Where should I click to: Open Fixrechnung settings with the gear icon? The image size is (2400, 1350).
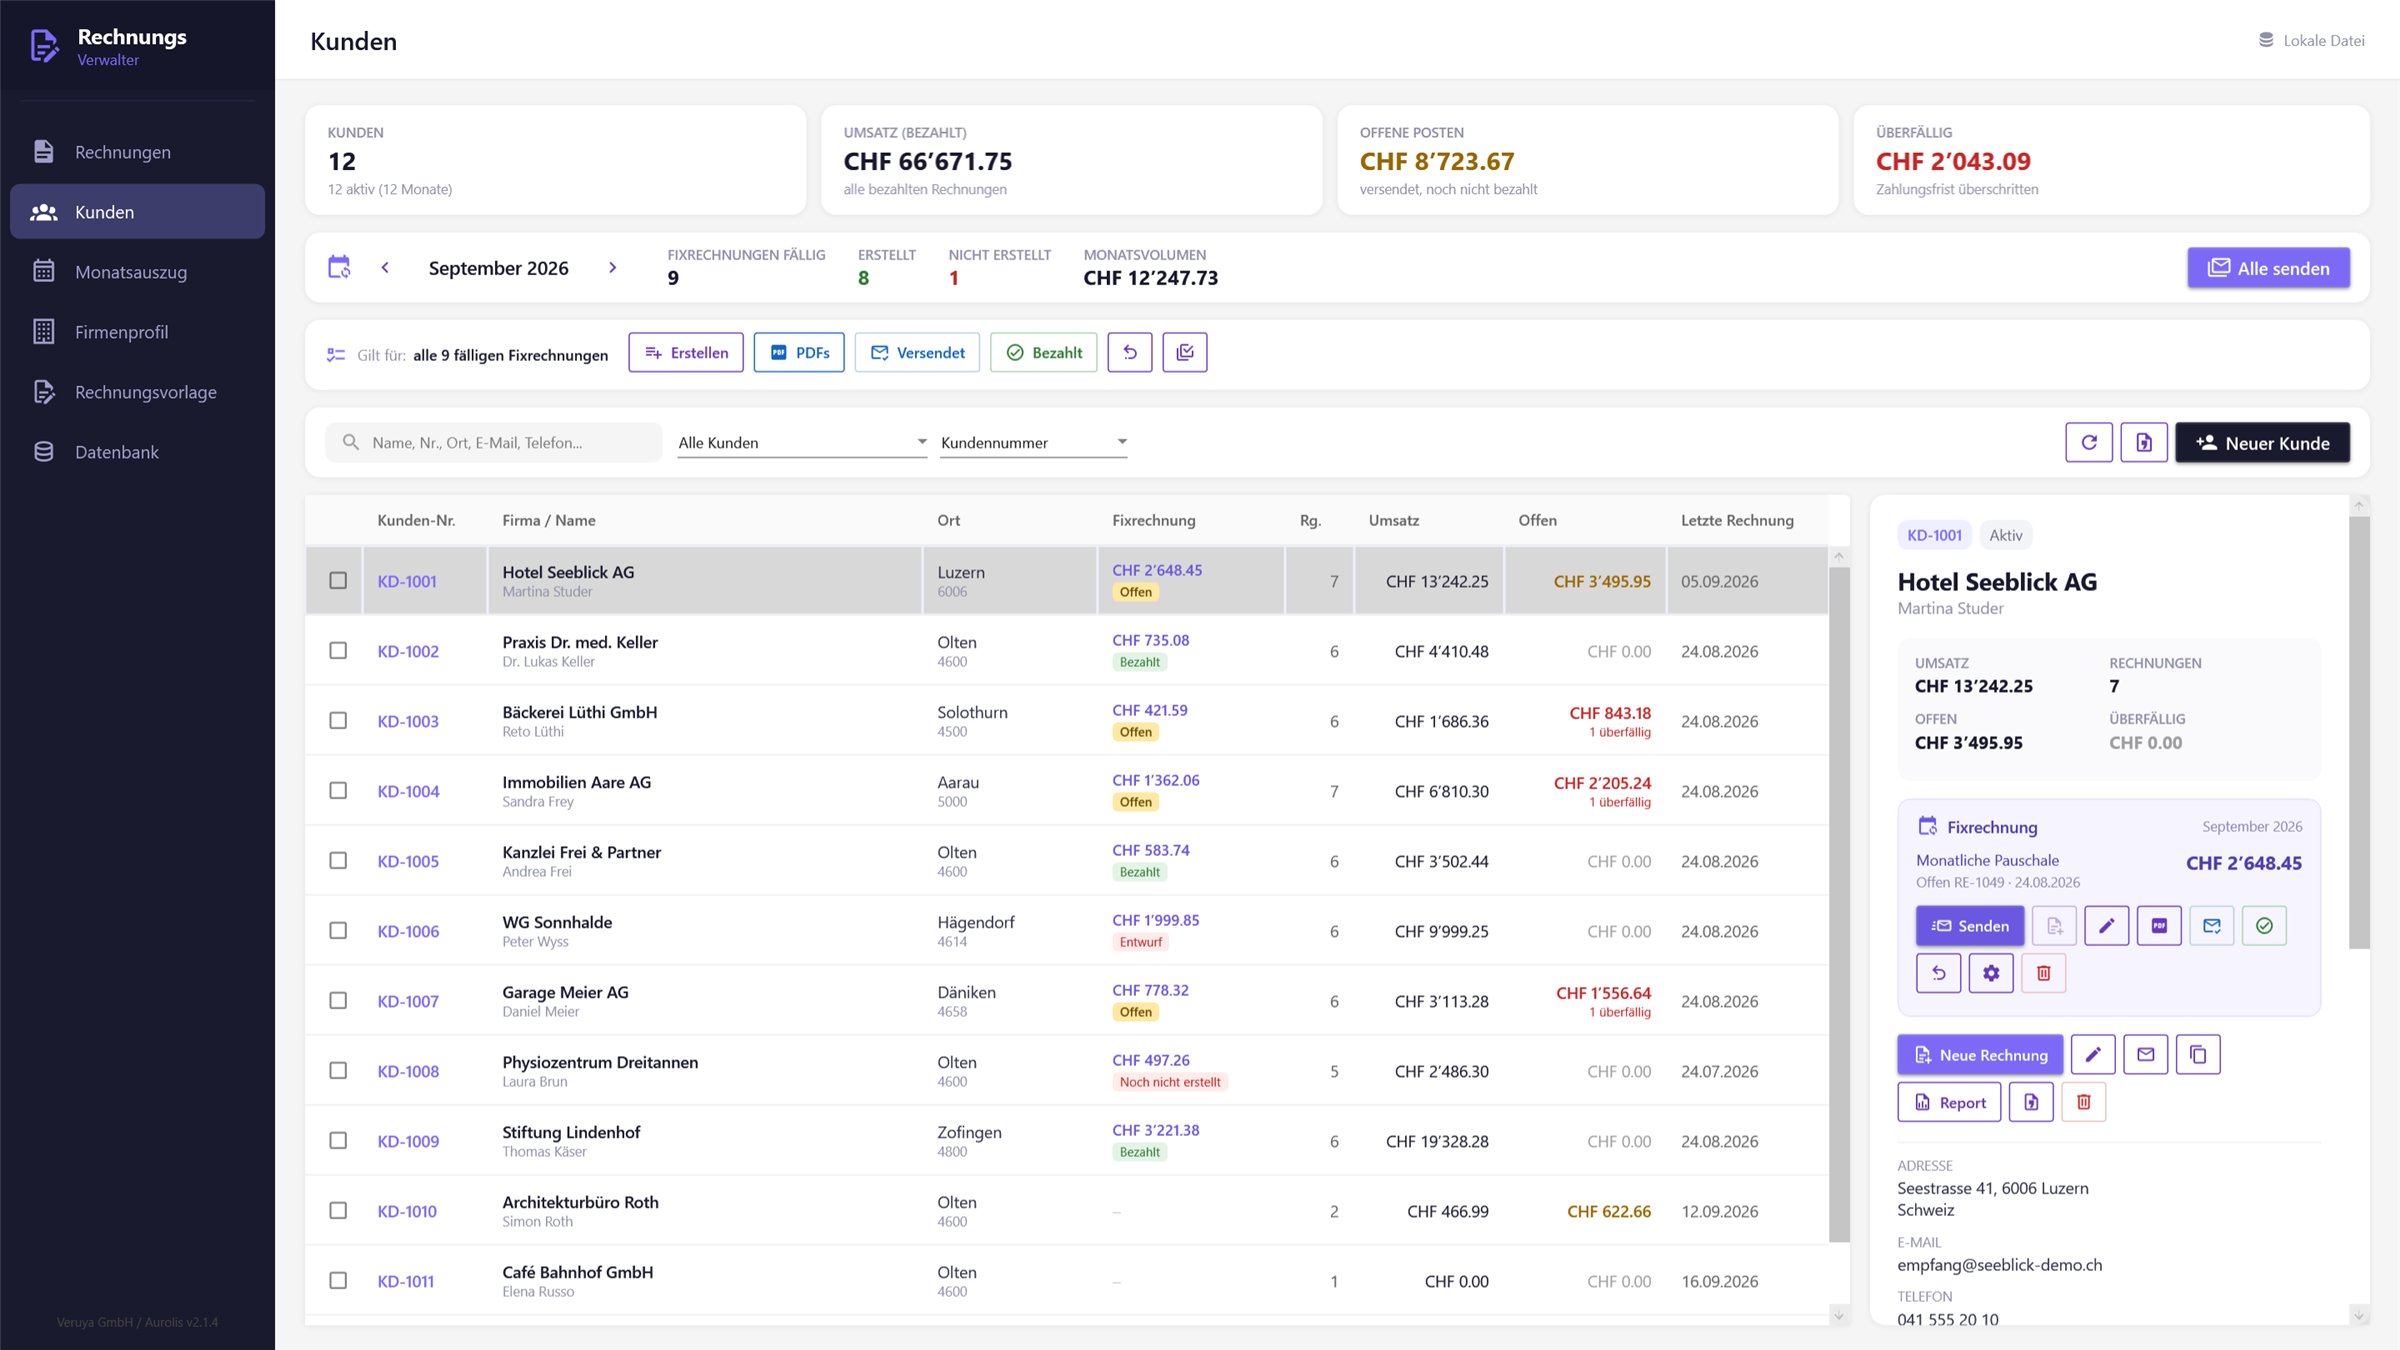(1991, 973)
